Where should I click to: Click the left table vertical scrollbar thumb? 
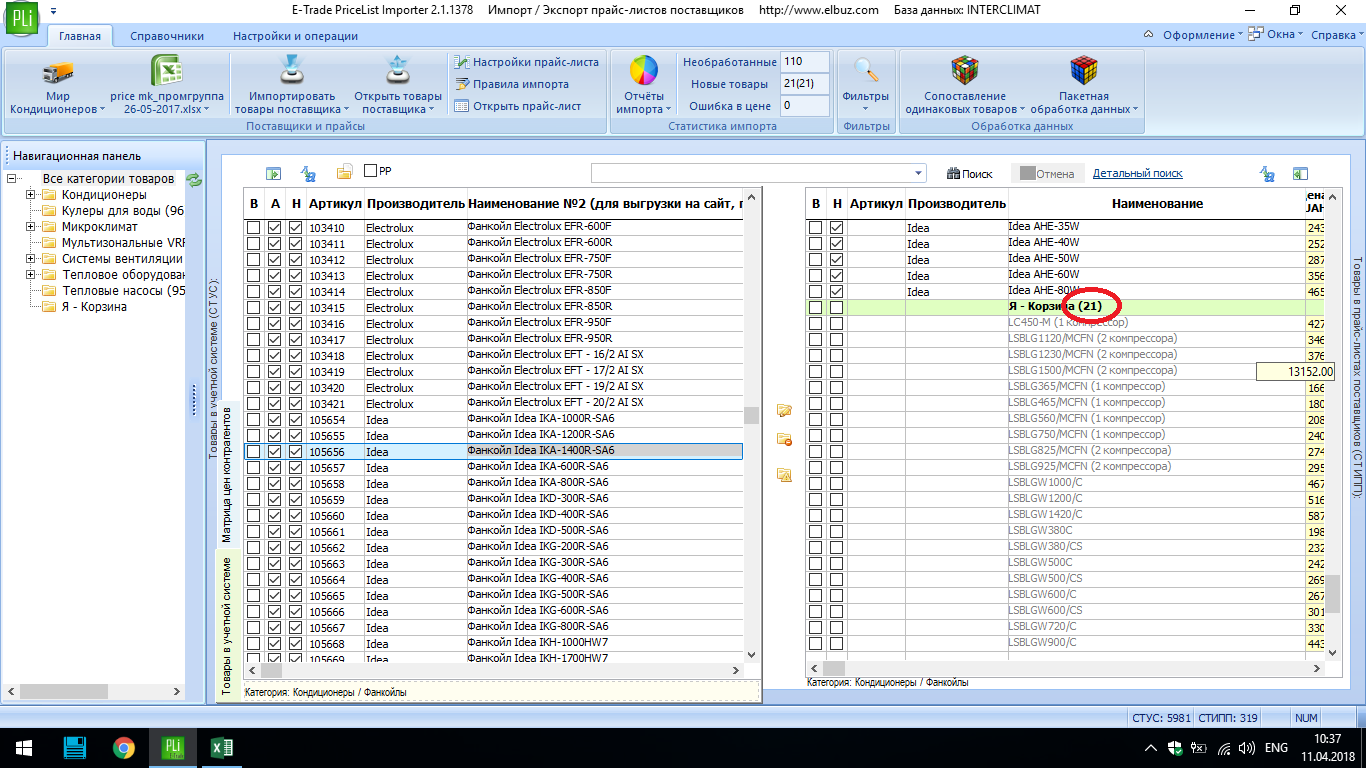pos(751,415)
